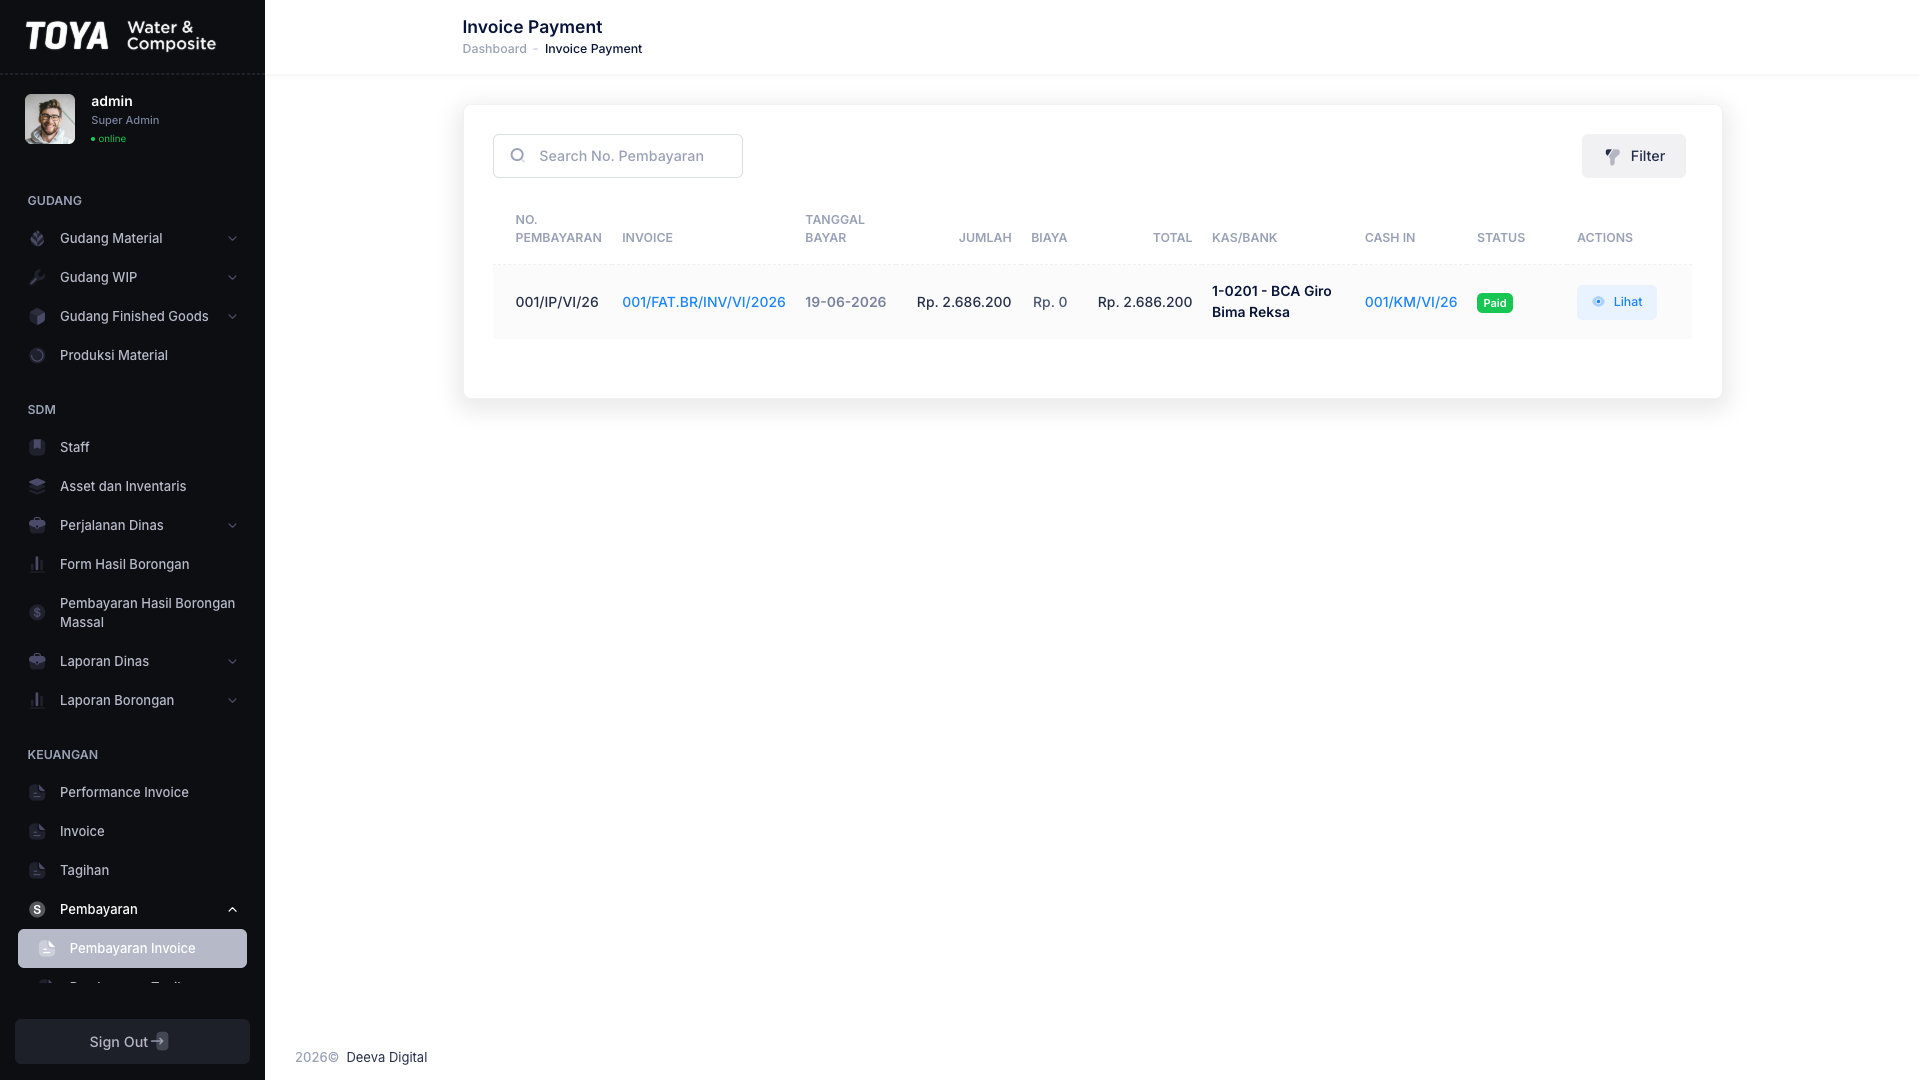Image resolution: width=1920 pixels, height=1080 pixels.
Task: Click the Pembayaran dollar coin icon
Action: [37, 909]
